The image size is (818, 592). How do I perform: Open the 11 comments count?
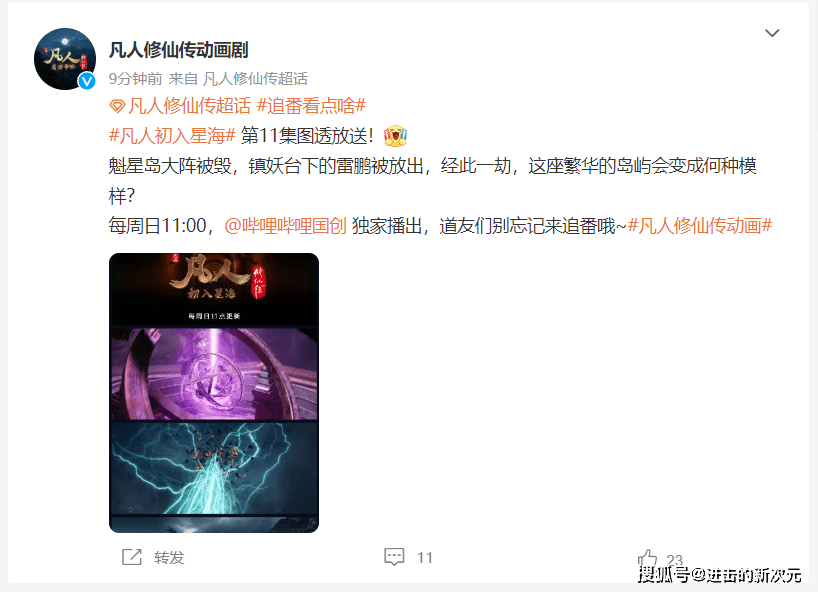[x=425, y=558]
